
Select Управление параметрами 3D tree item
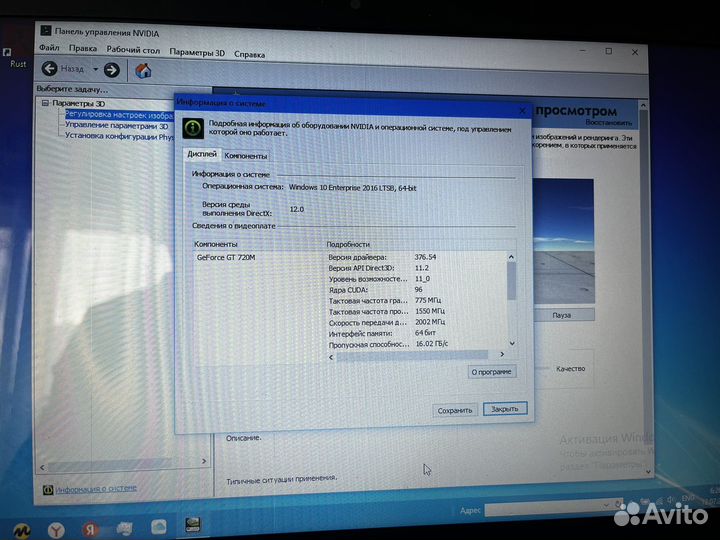click(116, 125)
